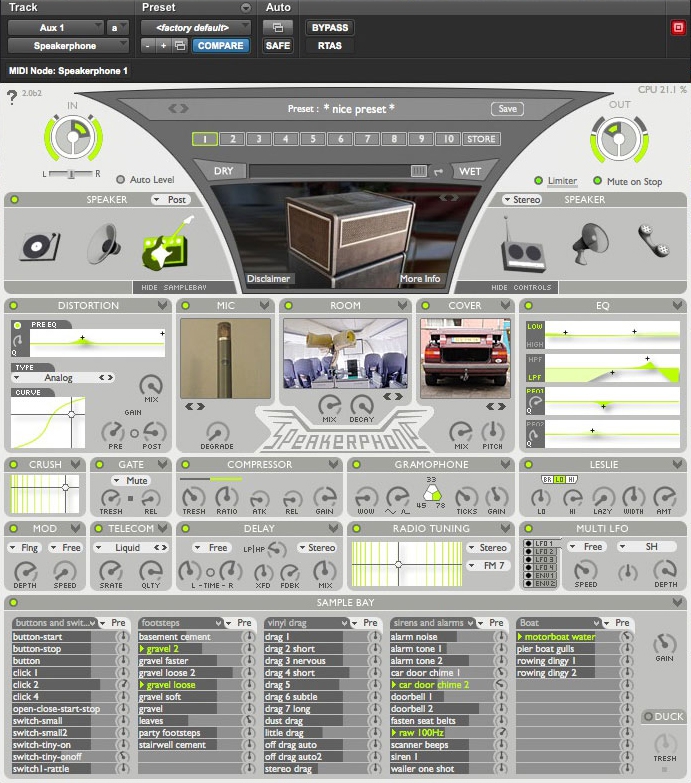Viewport: 691px width, 783px height.
Task: Click the dry/wet mix slider handle
Action: tap(419, 171)
